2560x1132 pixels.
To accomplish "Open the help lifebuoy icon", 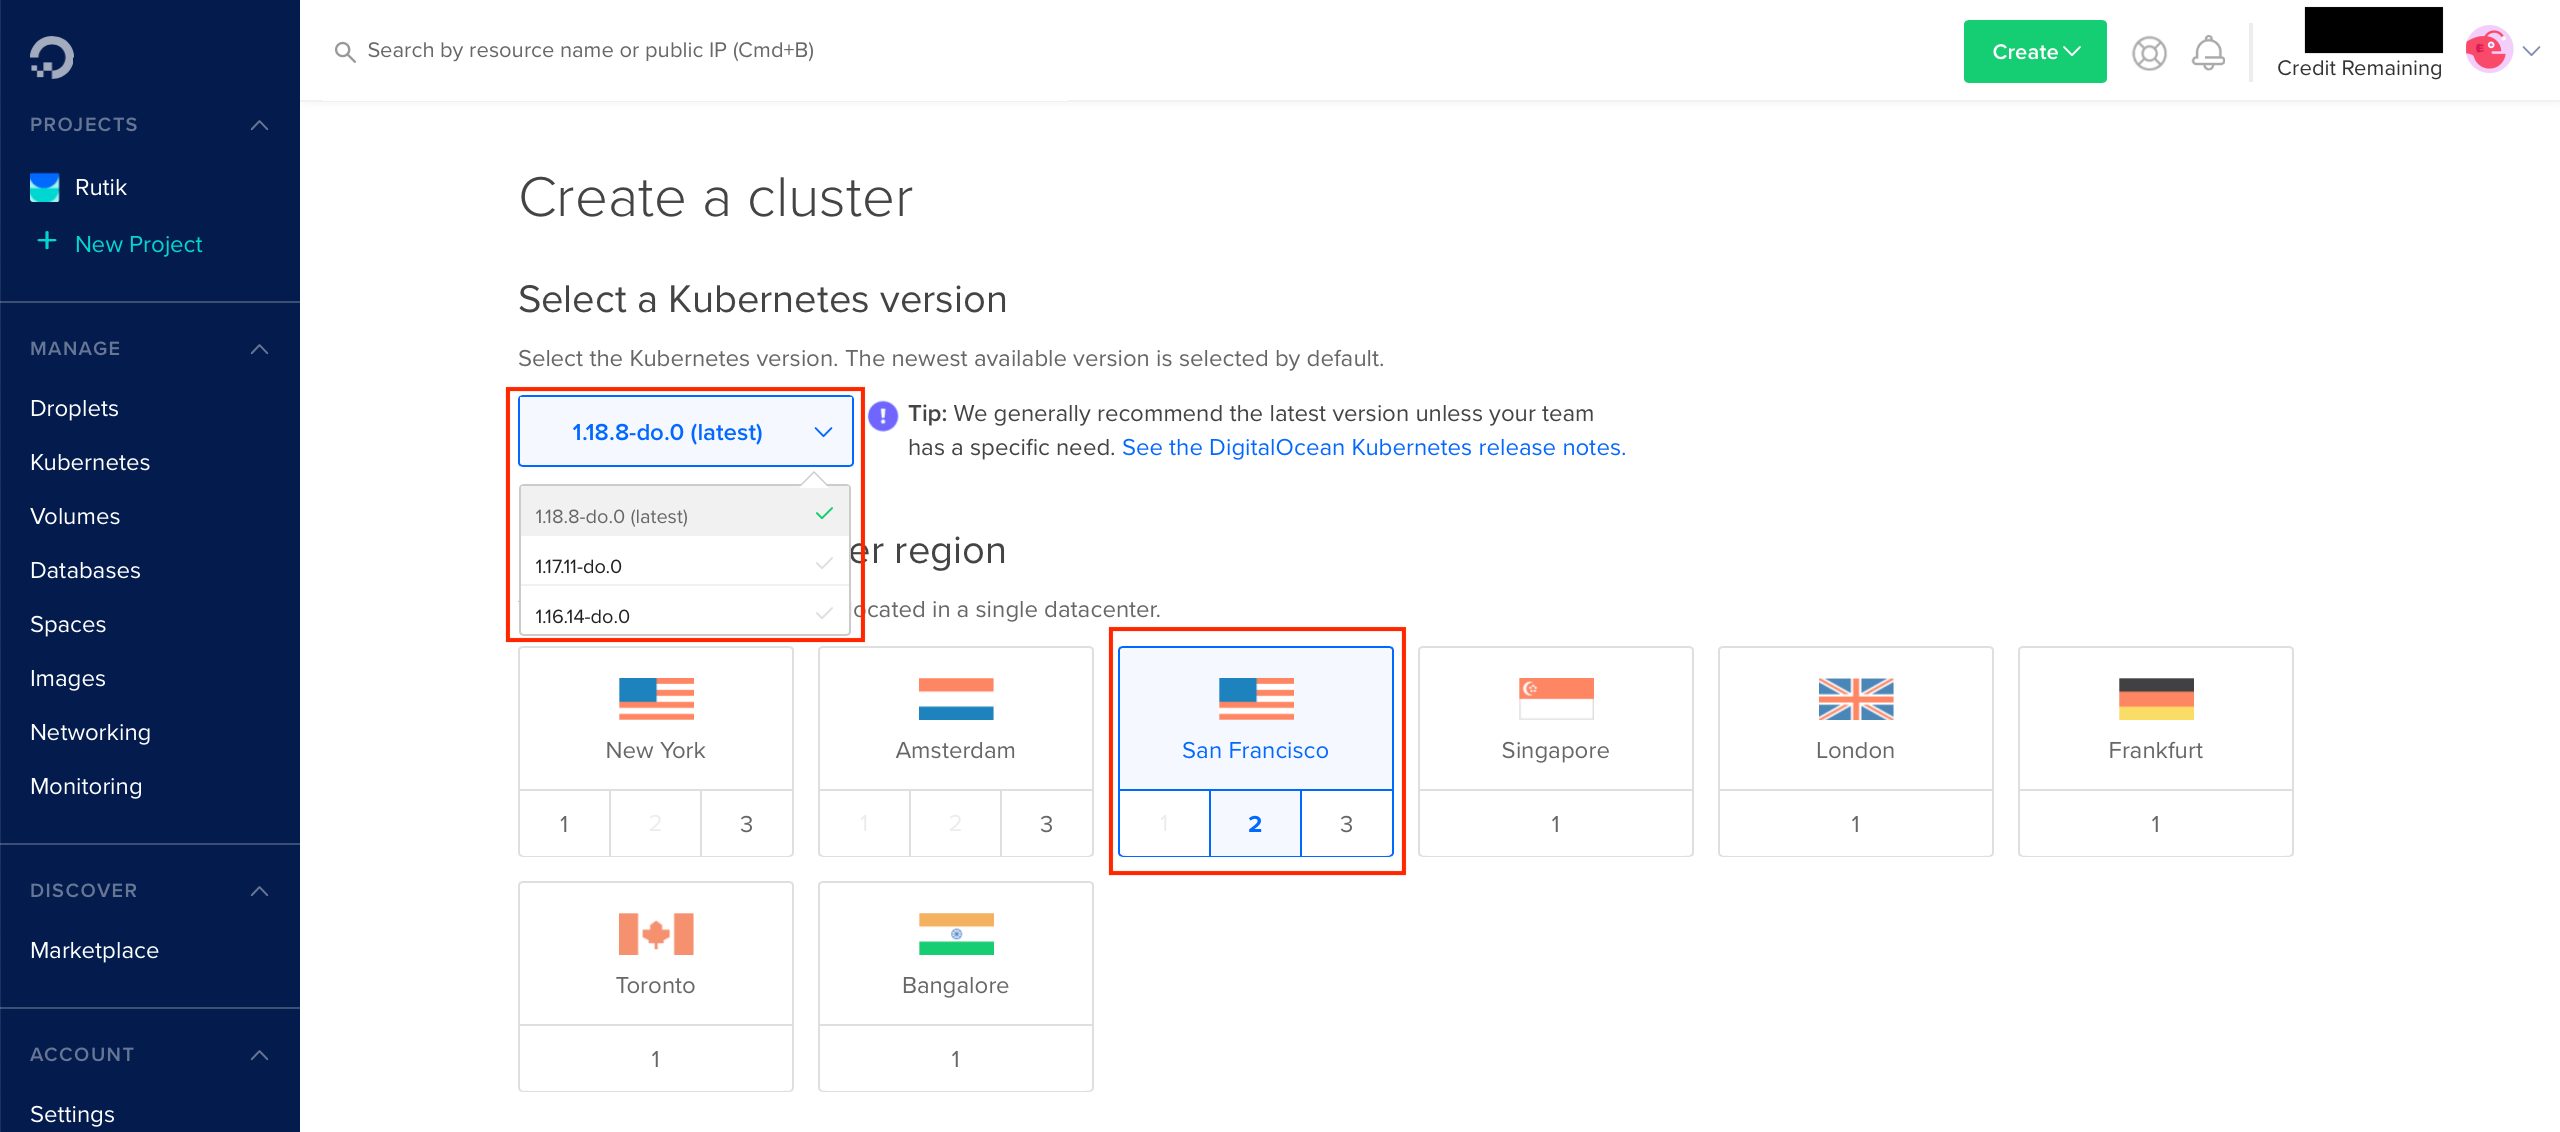I will (x=2149, y=52).
